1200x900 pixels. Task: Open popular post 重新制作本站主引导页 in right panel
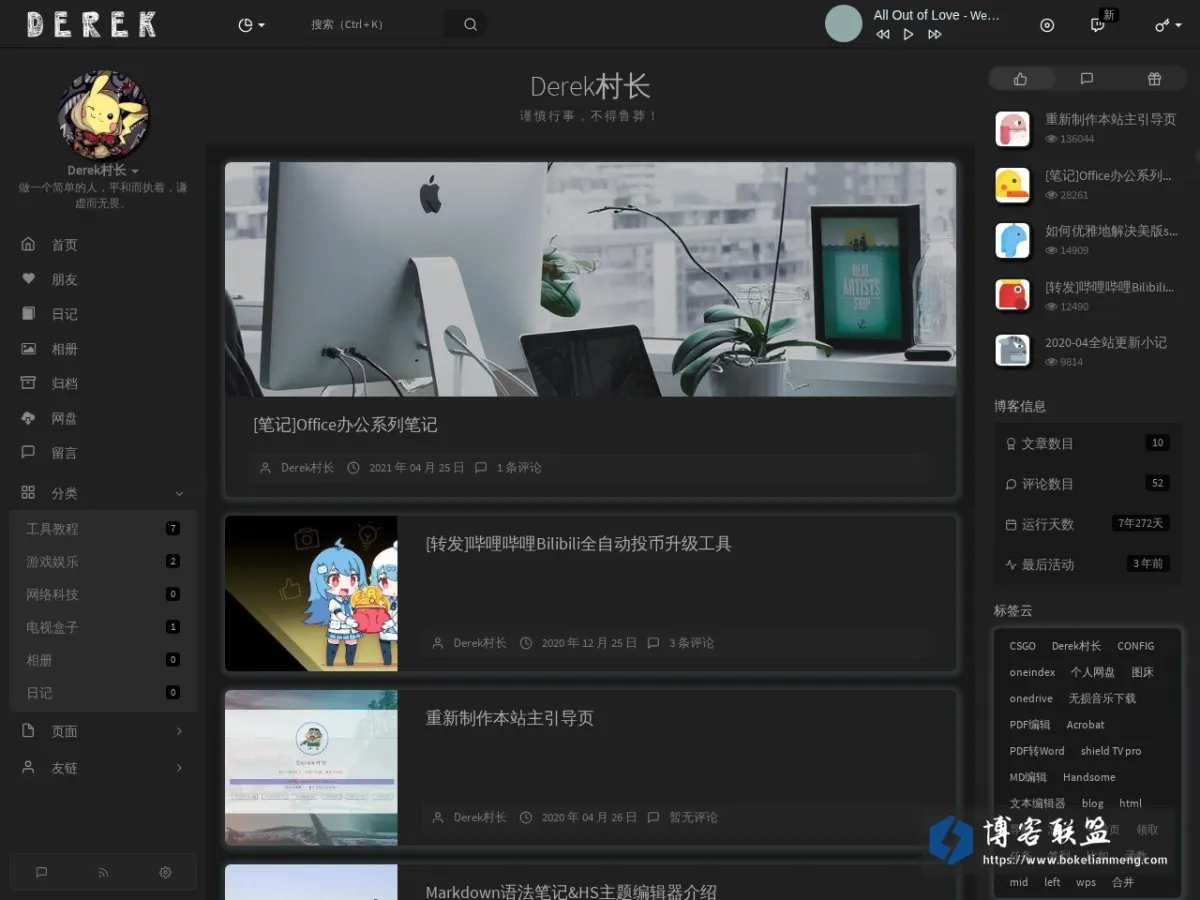(1110, 119)
